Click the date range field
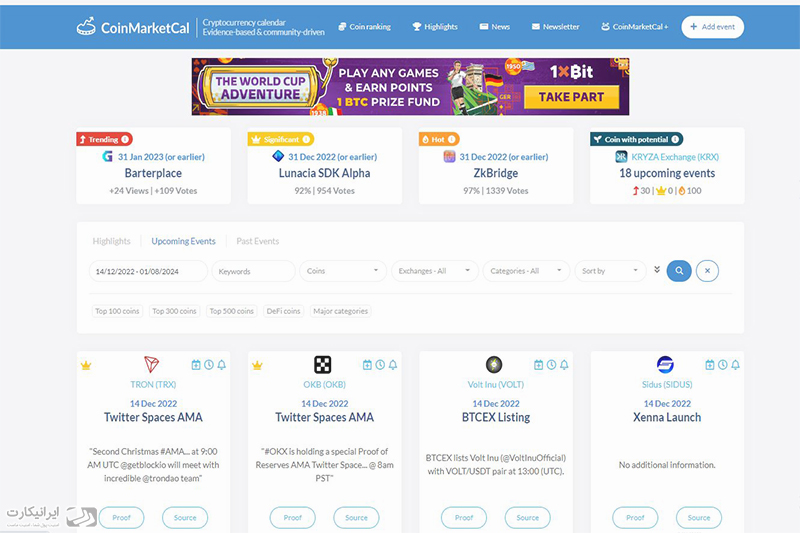The width and height of the screenshot is (800, 533). (148, 271)
